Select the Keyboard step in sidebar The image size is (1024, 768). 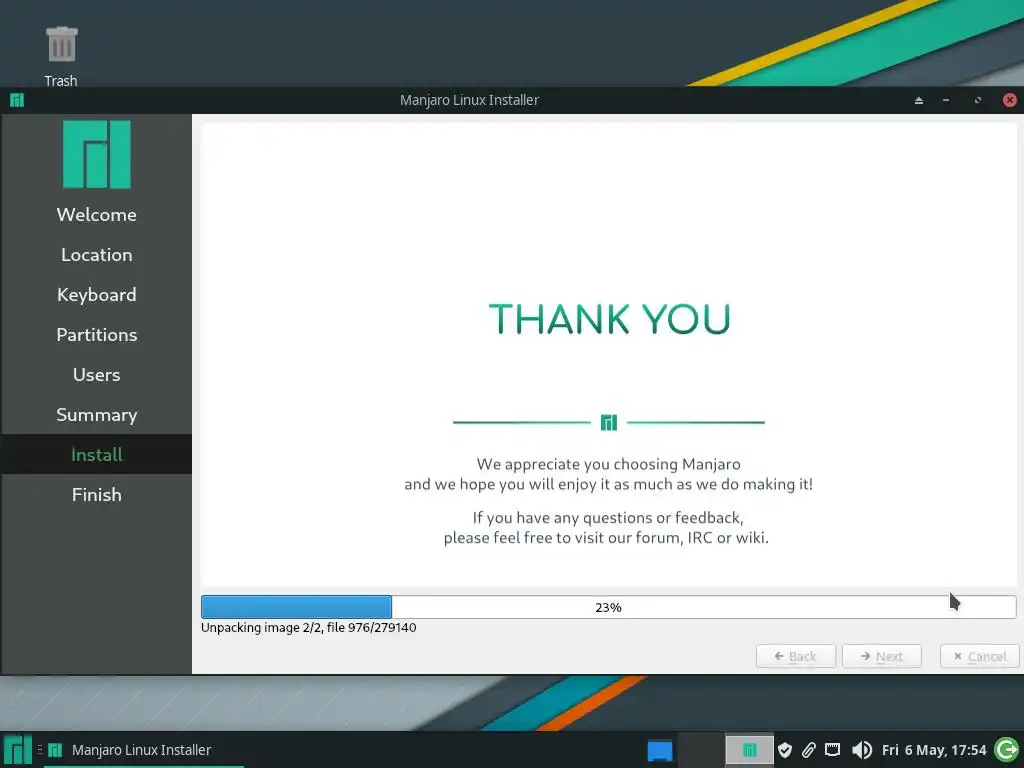pos(97,295)
